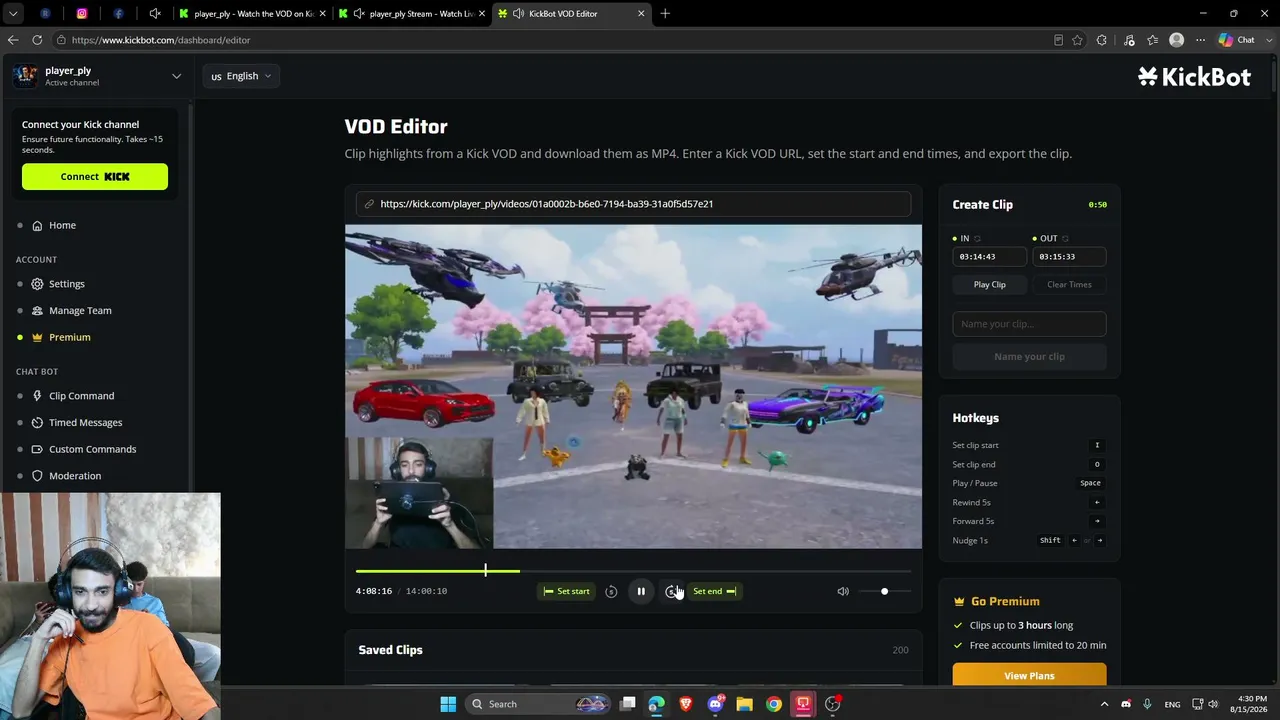Click Set end button

pos(714,591)
